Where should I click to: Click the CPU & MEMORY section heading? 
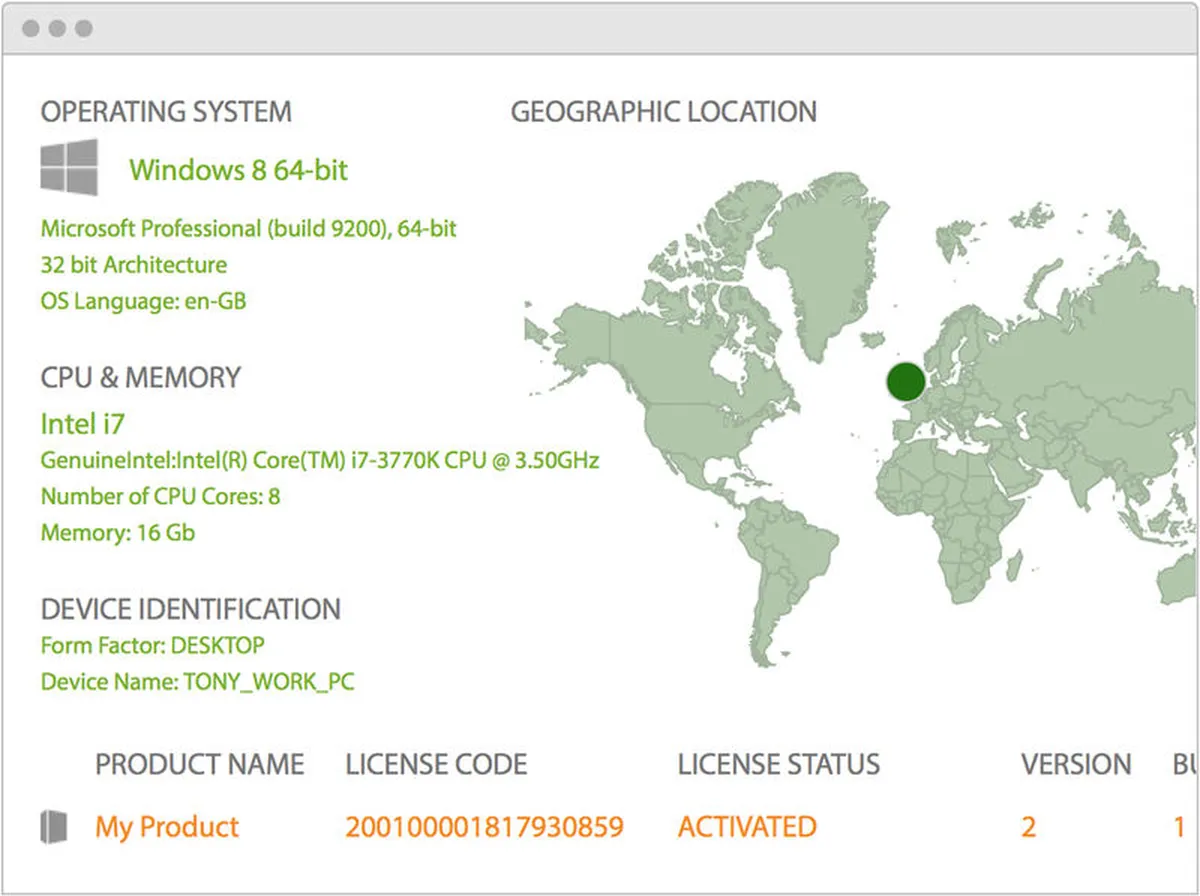[x=140, y=378]
